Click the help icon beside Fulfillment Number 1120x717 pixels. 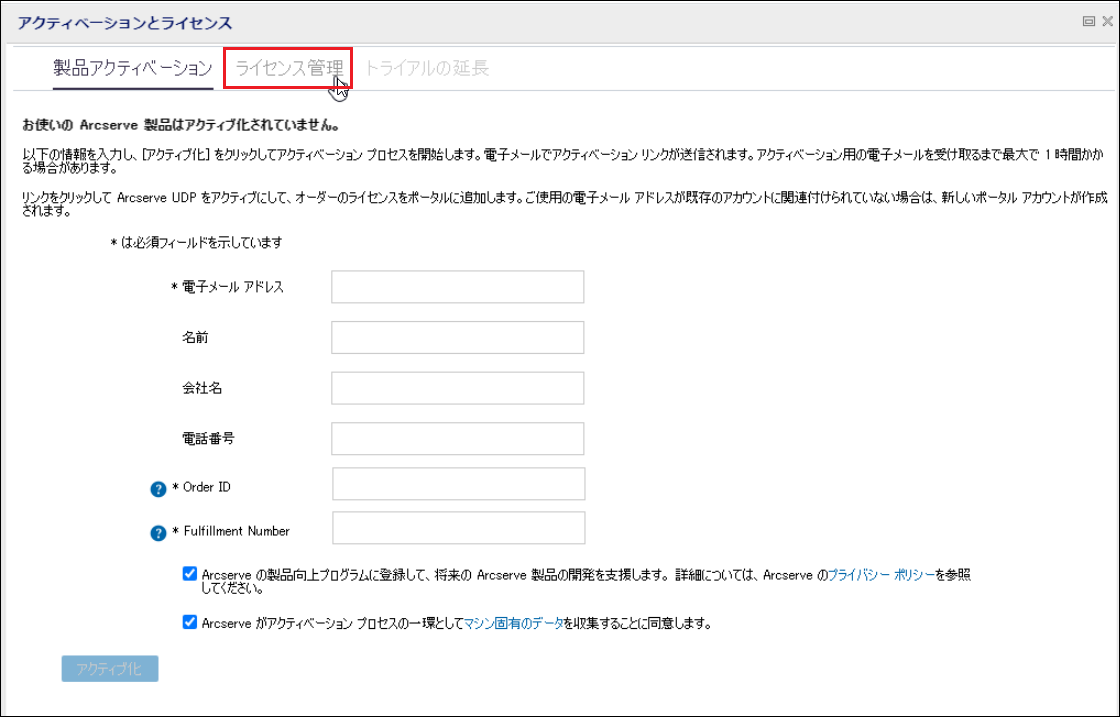coord(157,533)
